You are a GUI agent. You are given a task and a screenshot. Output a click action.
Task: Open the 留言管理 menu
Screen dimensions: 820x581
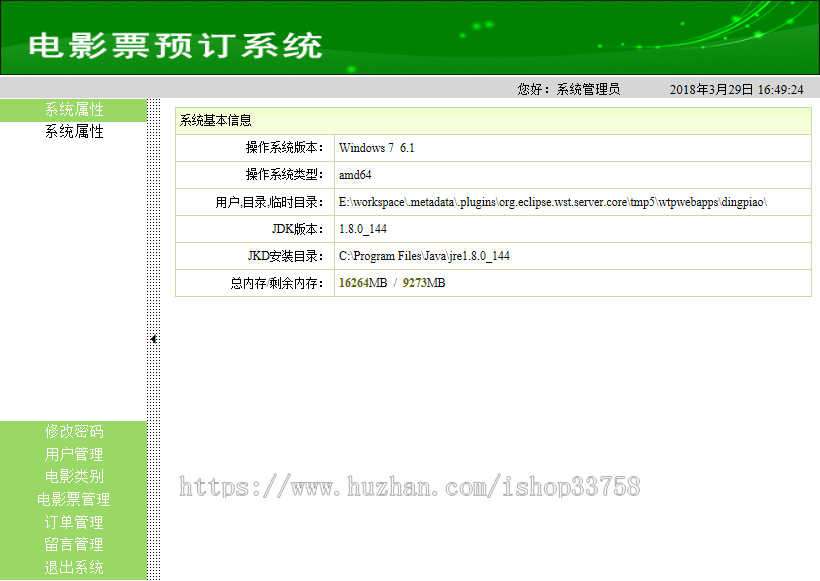click(74, 544)
